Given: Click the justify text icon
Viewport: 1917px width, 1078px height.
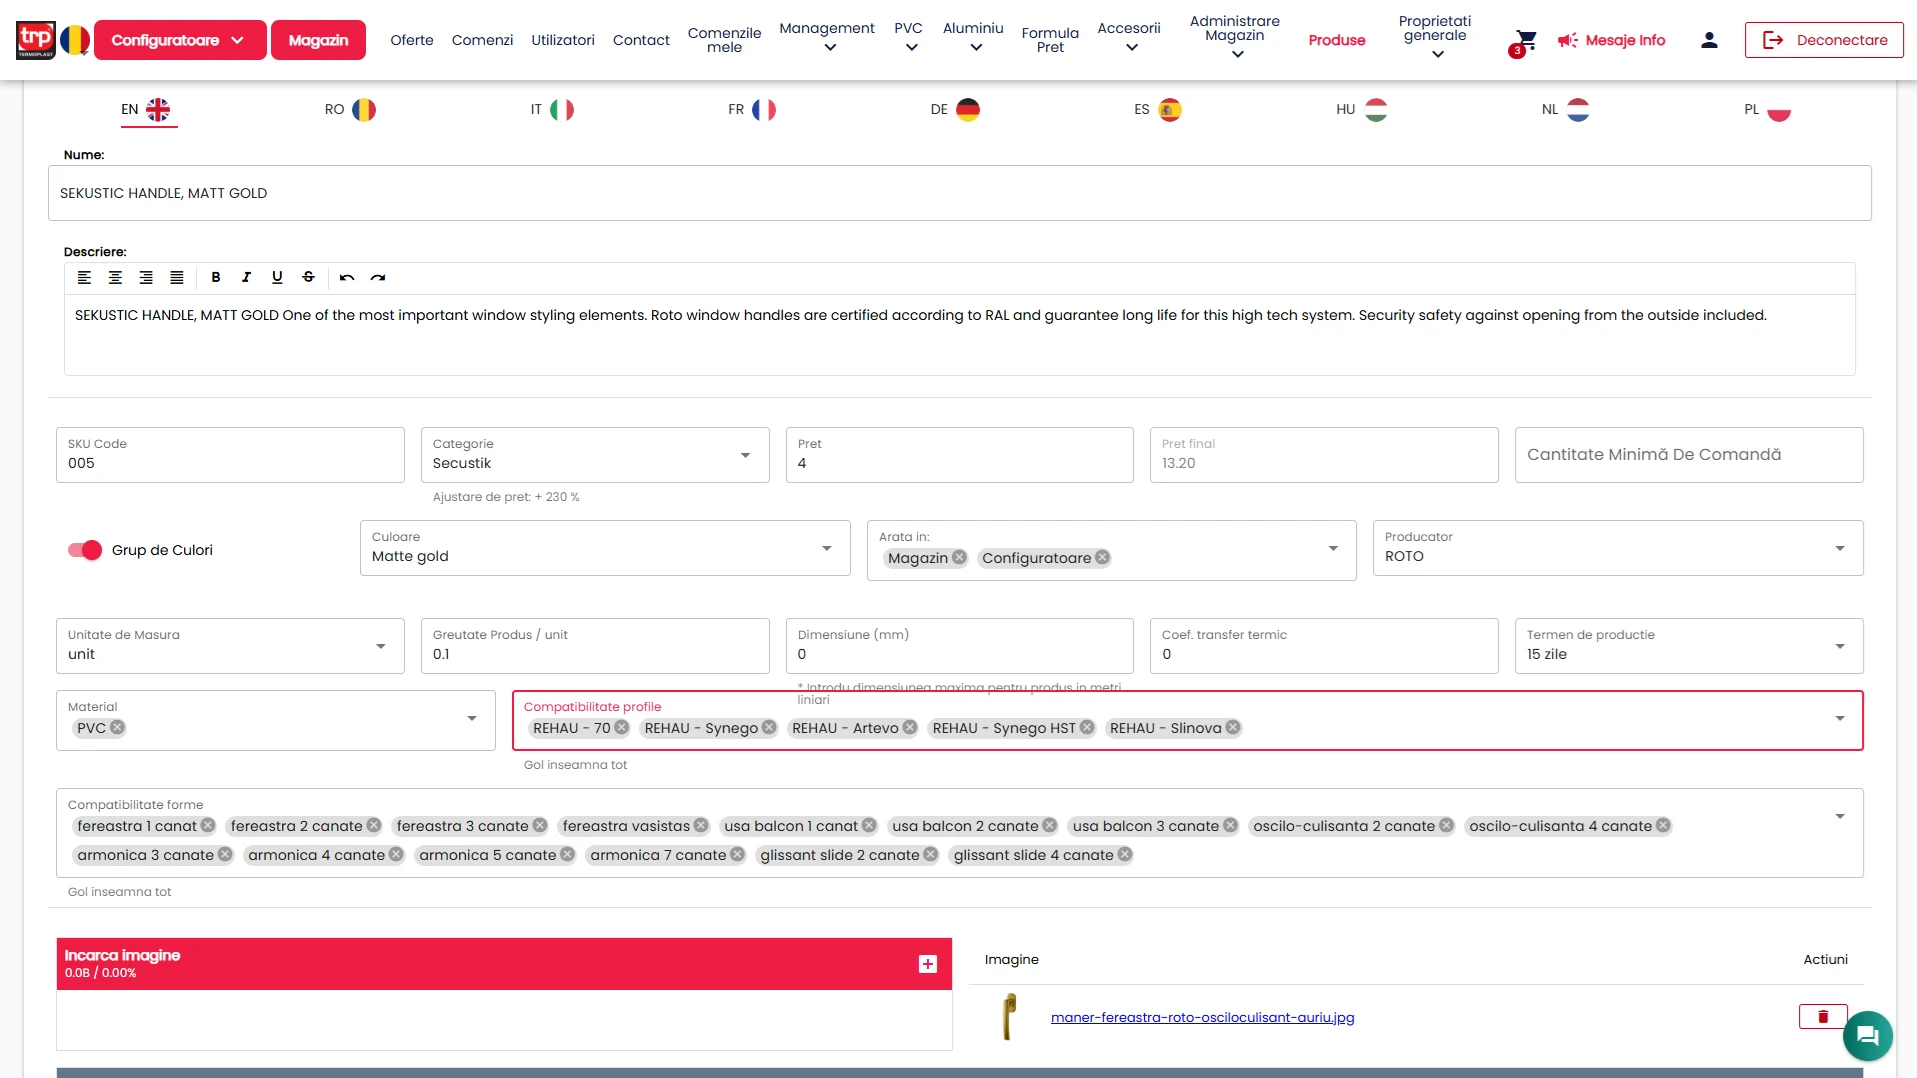Looking at the screenshot, I should [x=177, y=277].
